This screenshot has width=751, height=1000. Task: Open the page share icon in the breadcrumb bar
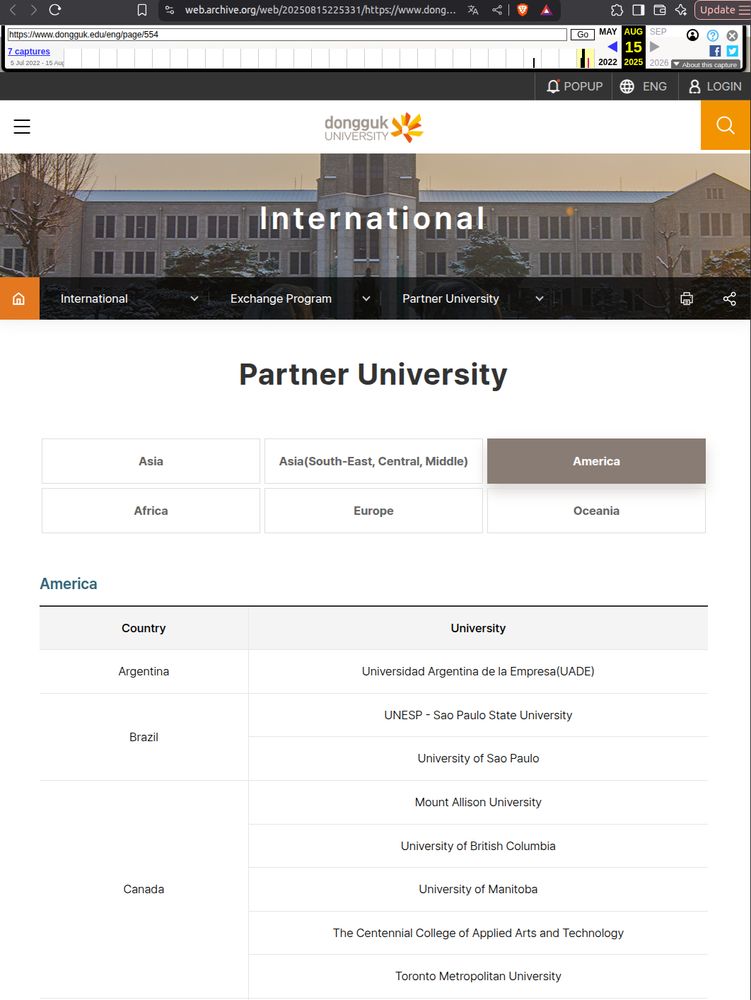729,298
